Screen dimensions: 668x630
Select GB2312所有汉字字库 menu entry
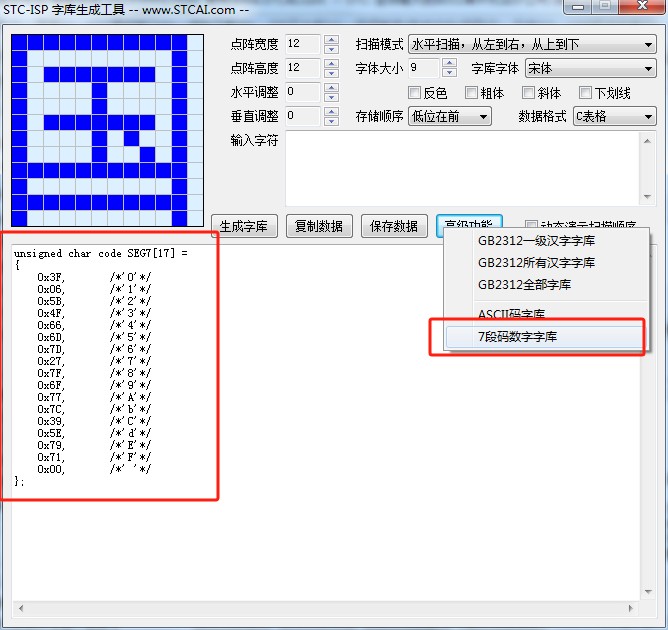[x=546, y=262]
